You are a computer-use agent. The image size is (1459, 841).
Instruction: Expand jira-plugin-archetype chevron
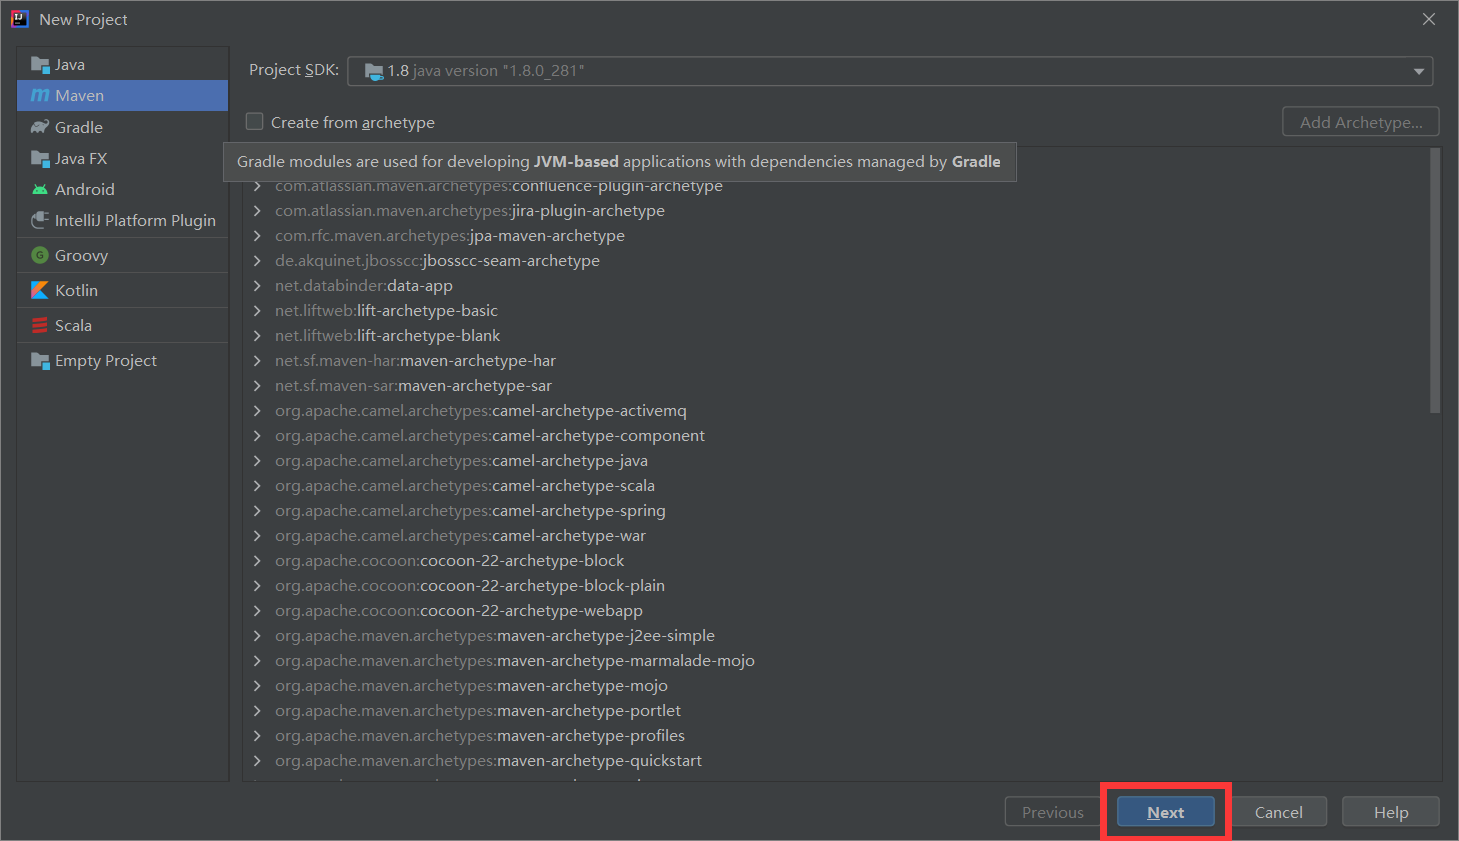(257, 211)
